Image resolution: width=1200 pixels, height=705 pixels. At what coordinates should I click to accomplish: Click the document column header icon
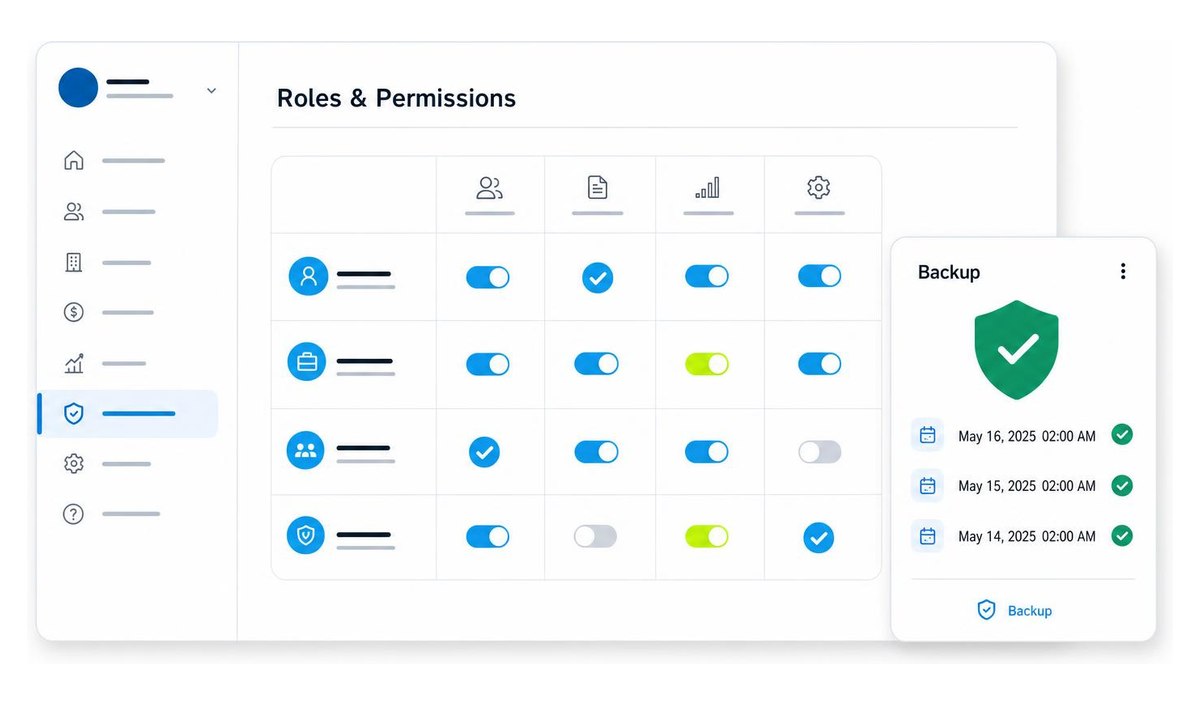coord(597,187)
